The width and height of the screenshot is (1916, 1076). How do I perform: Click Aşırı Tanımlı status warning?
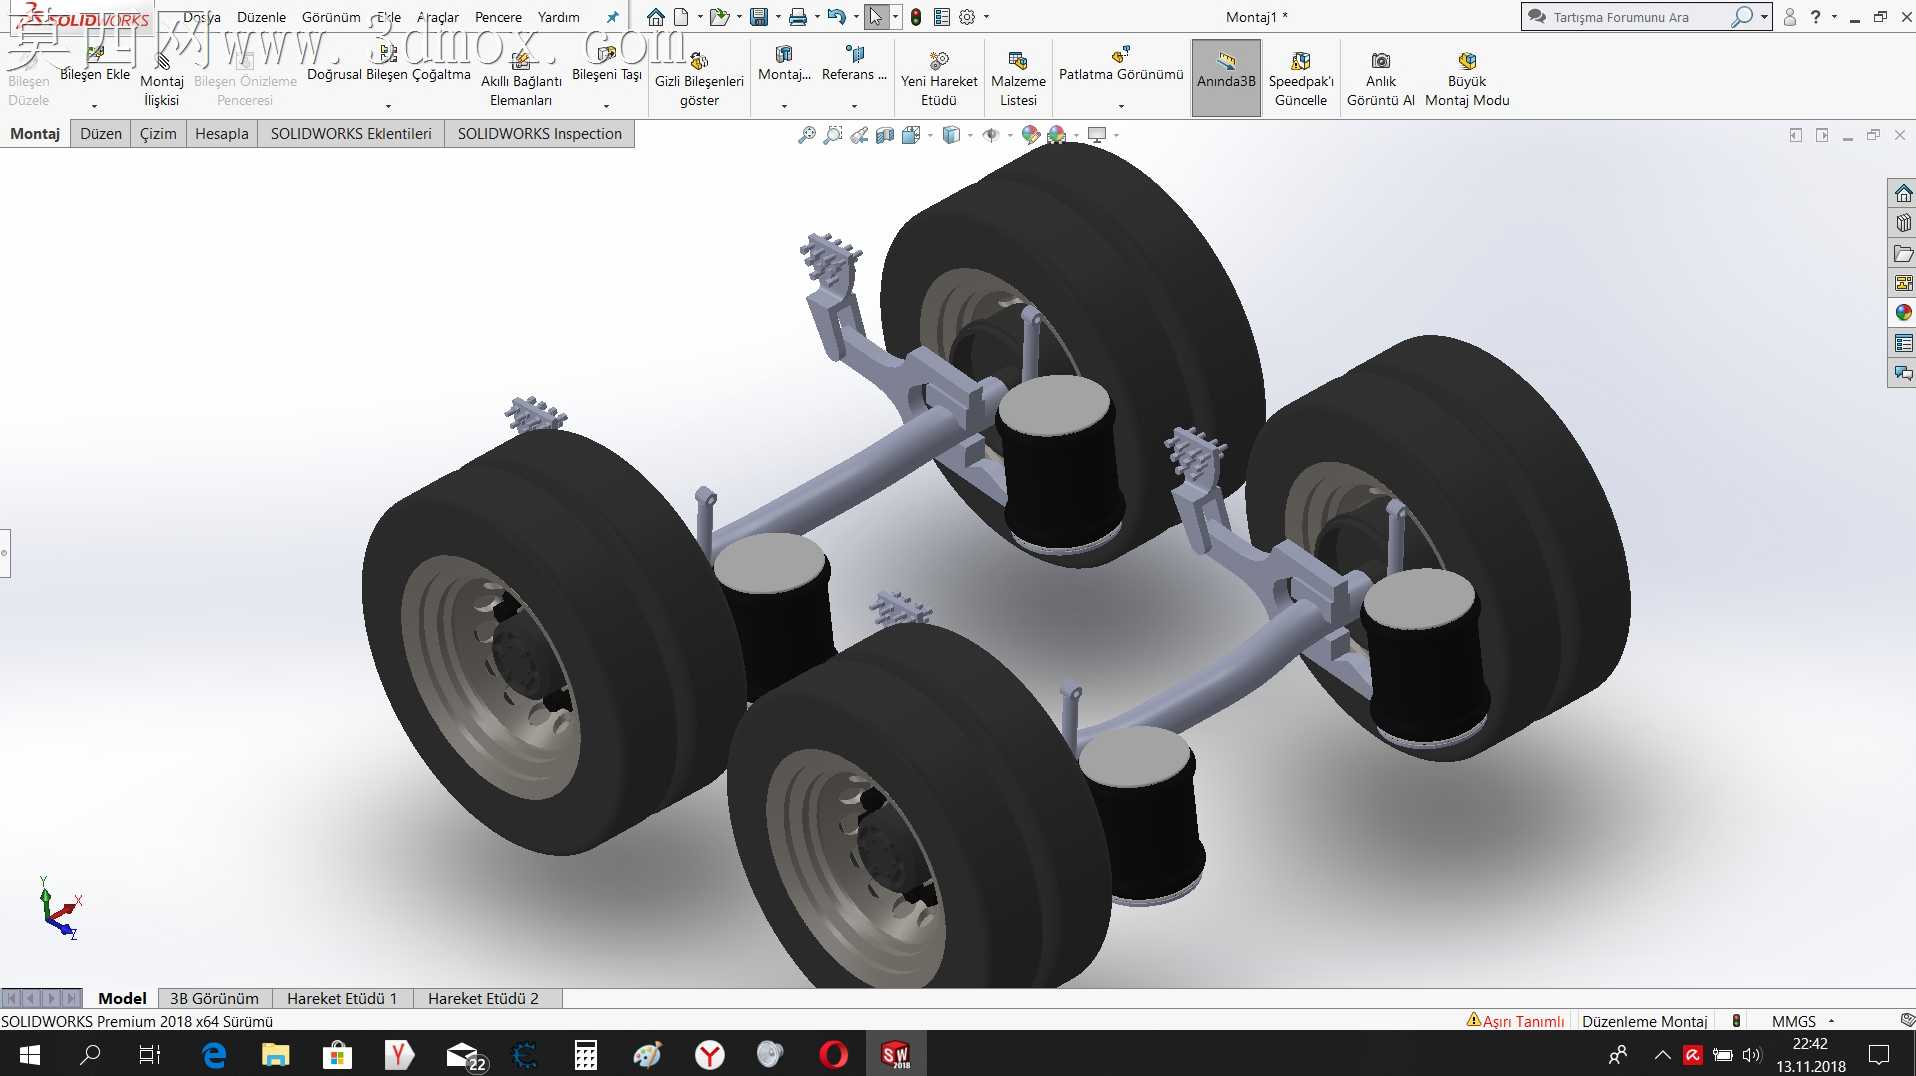[x=1514, y=1021]
